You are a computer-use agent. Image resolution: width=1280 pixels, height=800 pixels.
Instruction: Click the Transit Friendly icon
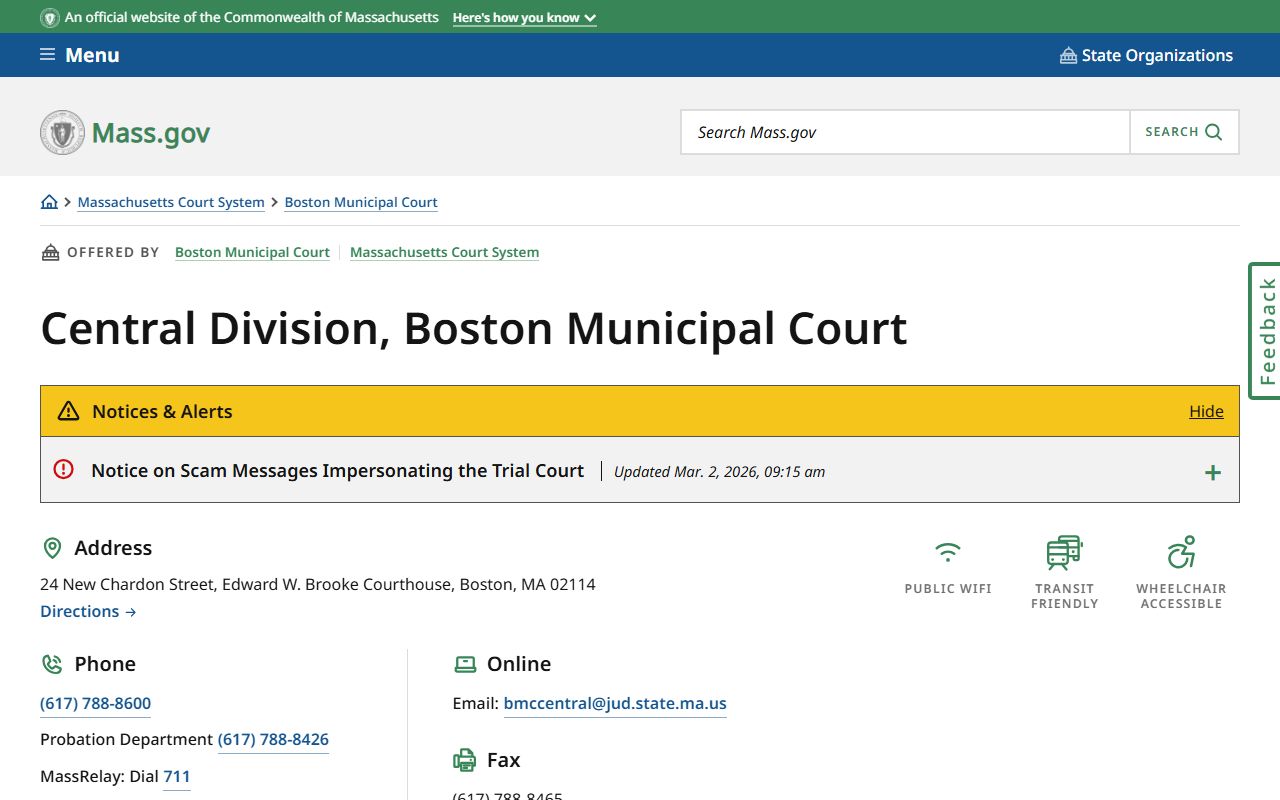(x=1064, y=552)
